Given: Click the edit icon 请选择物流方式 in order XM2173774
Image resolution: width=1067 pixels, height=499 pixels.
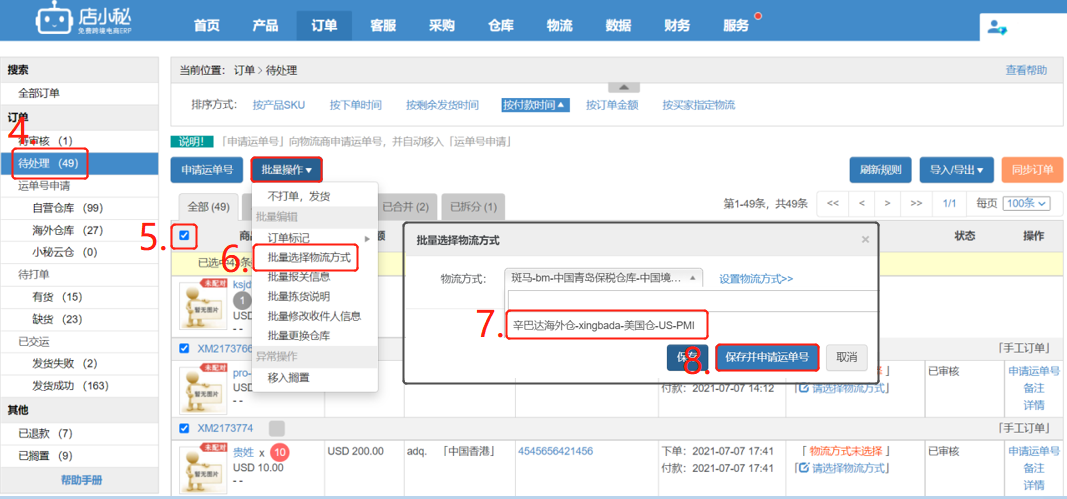Looking at the screenshot, I should 804,468.
